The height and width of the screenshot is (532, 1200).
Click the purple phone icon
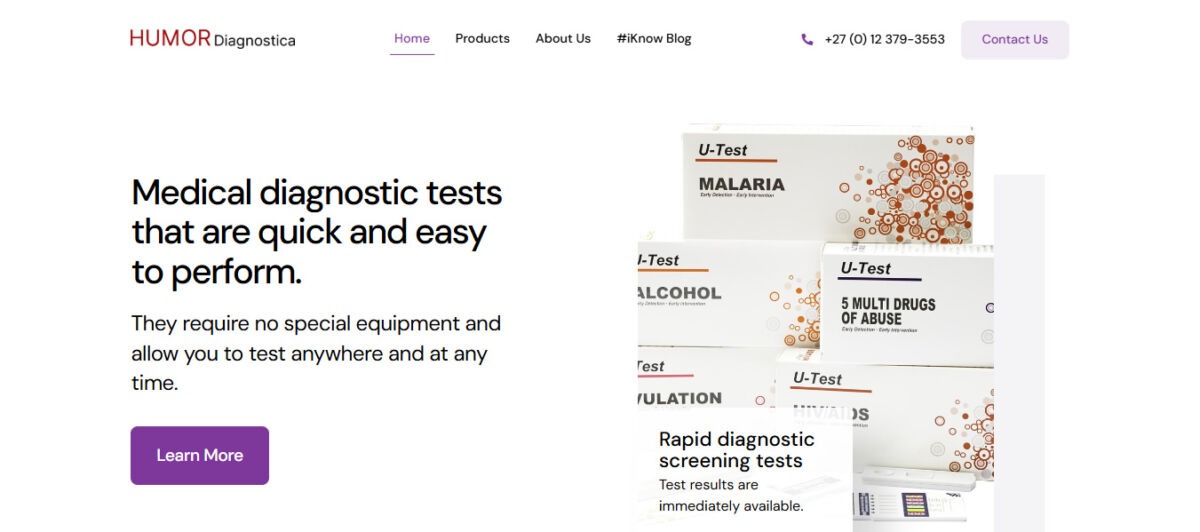(x=807, y=40)
